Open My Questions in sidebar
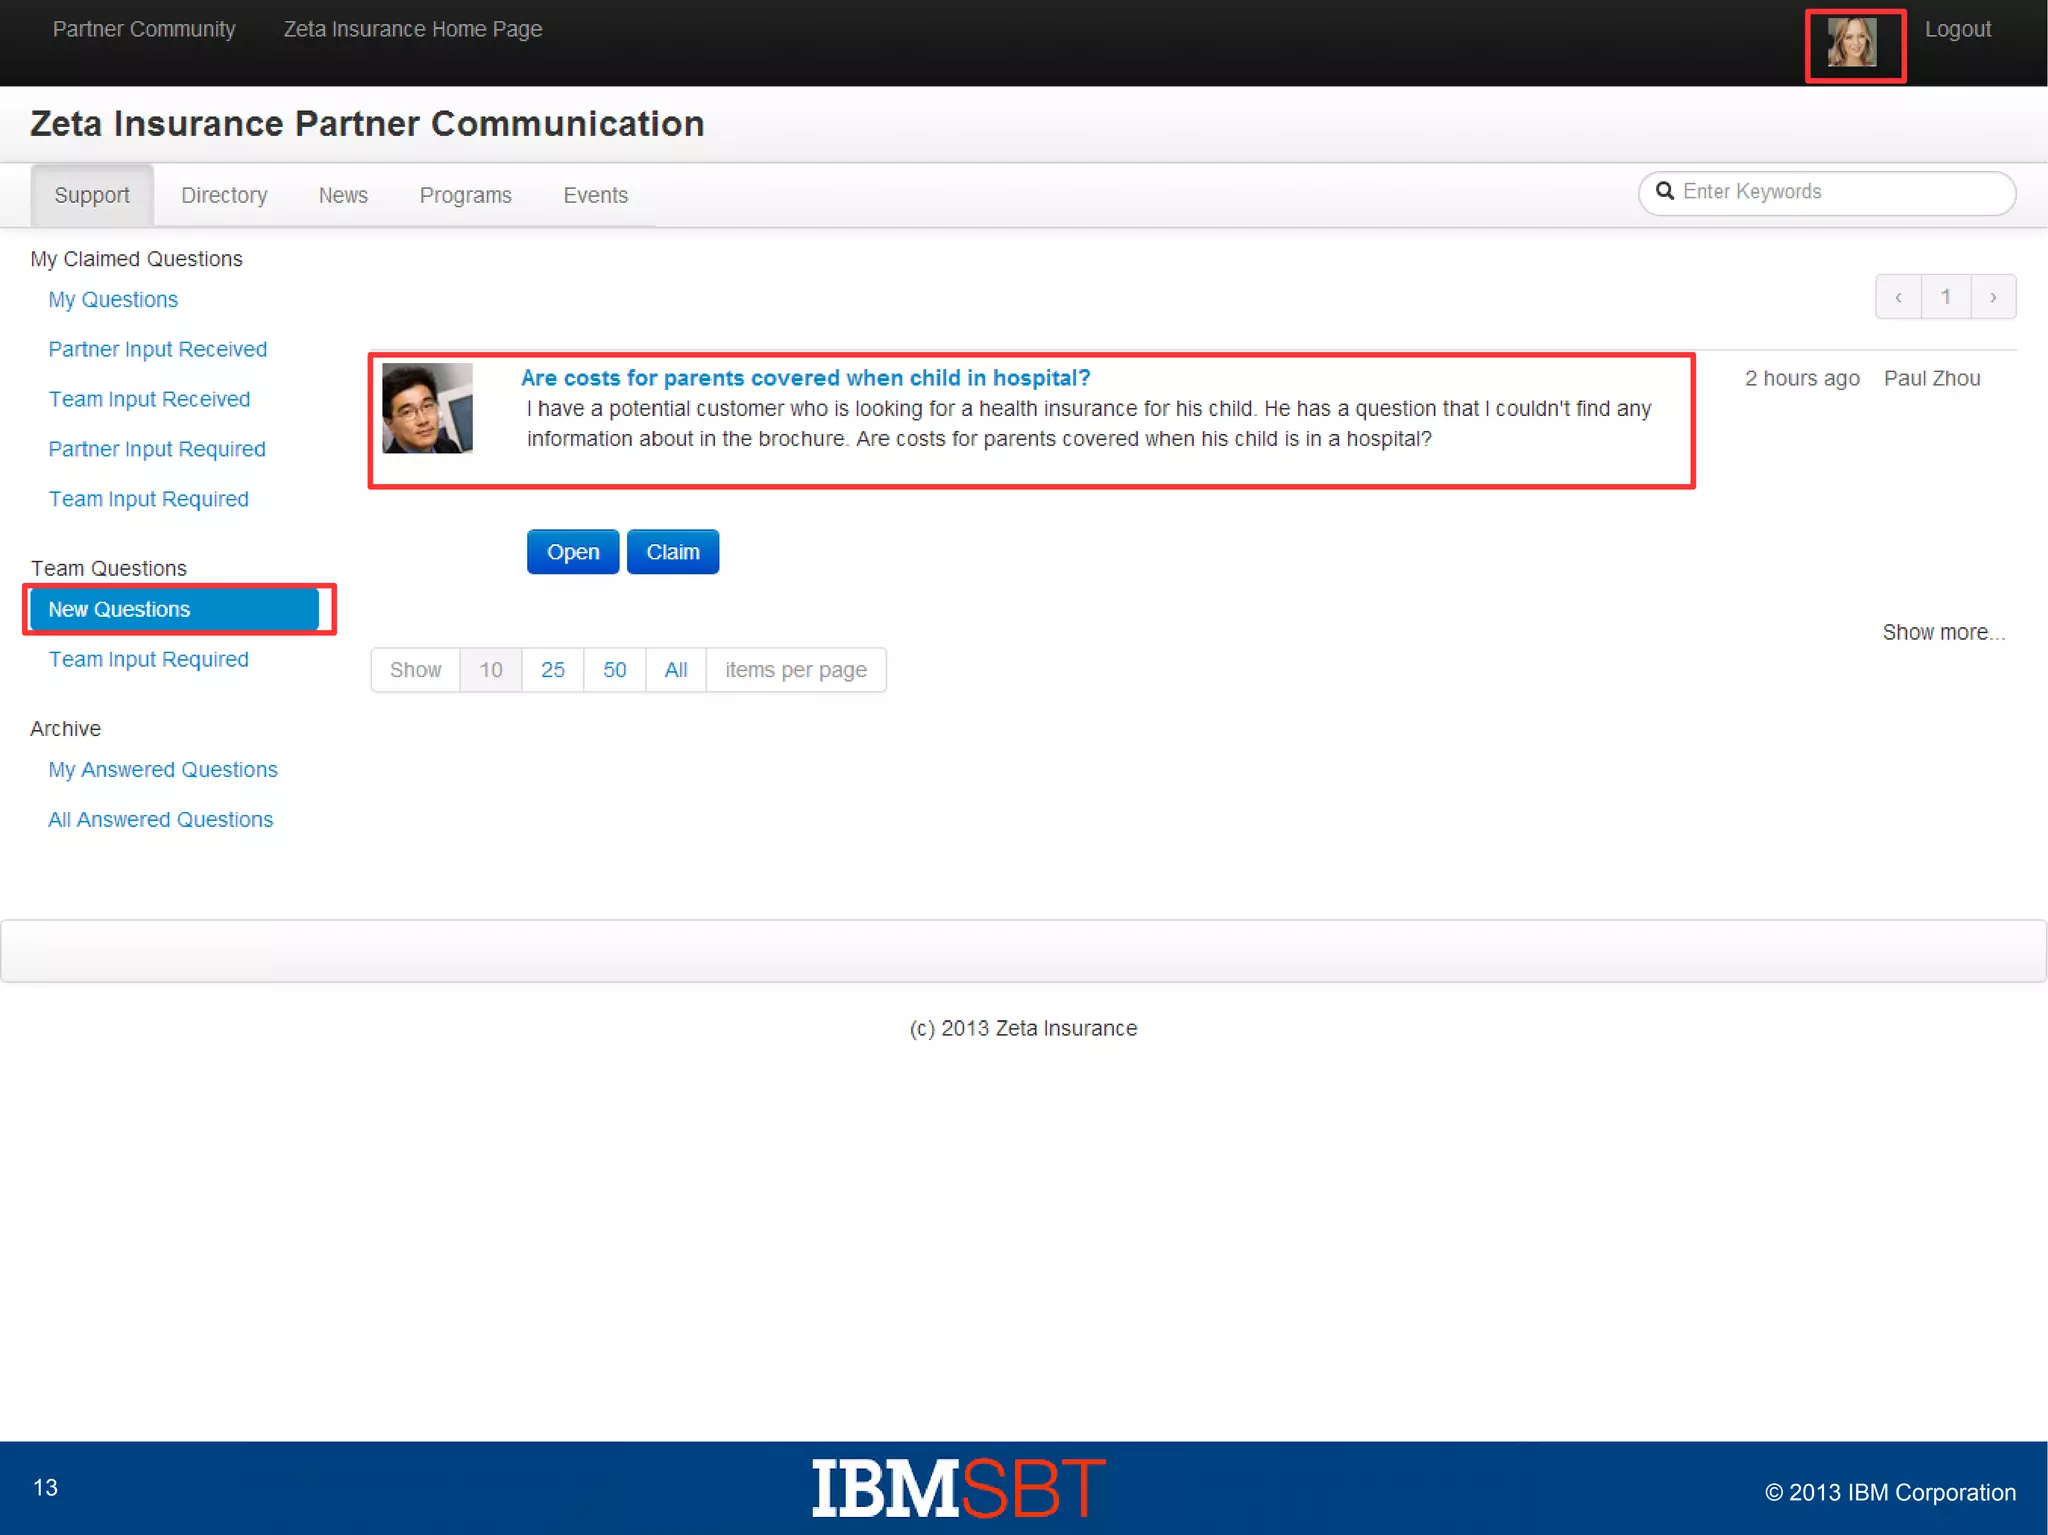 (x=113, y=299)
